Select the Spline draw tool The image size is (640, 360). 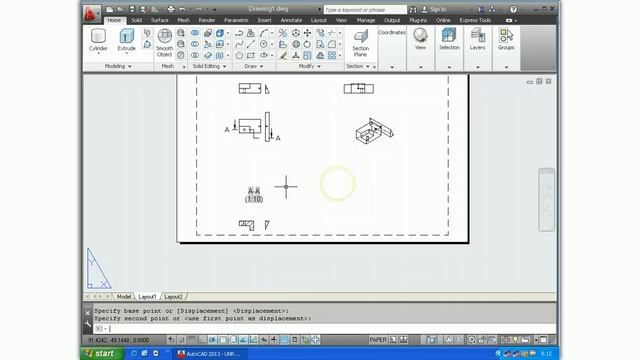[x=240, y=44]
